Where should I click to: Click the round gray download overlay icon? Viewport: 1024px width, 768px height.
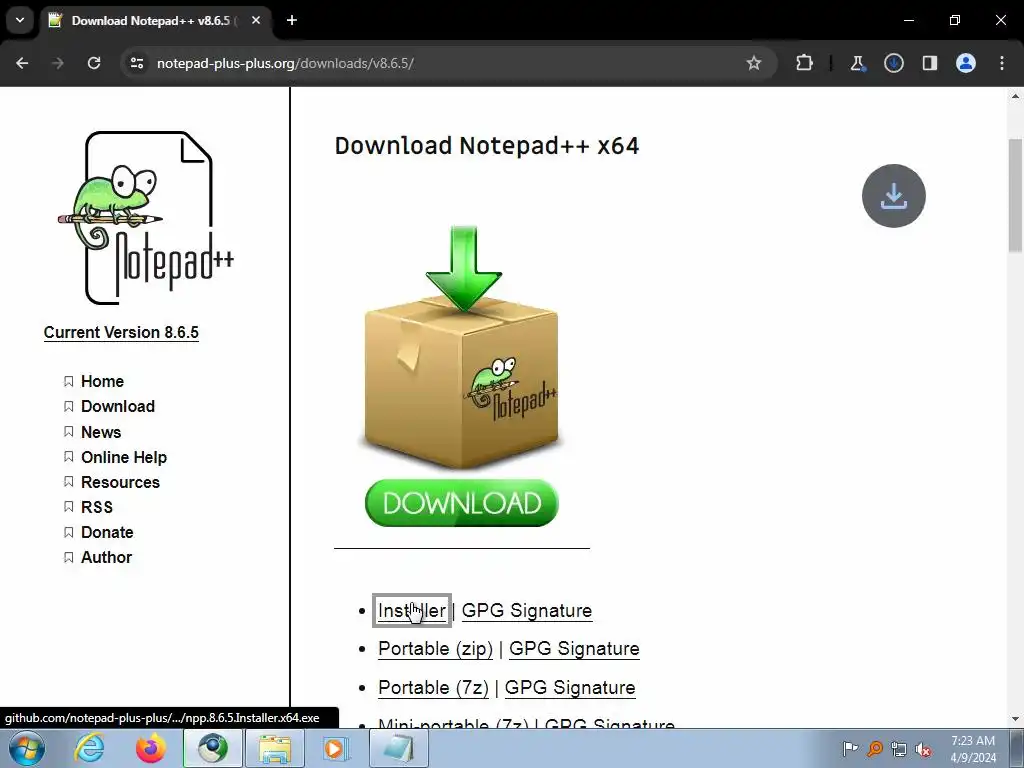point(893,196)
